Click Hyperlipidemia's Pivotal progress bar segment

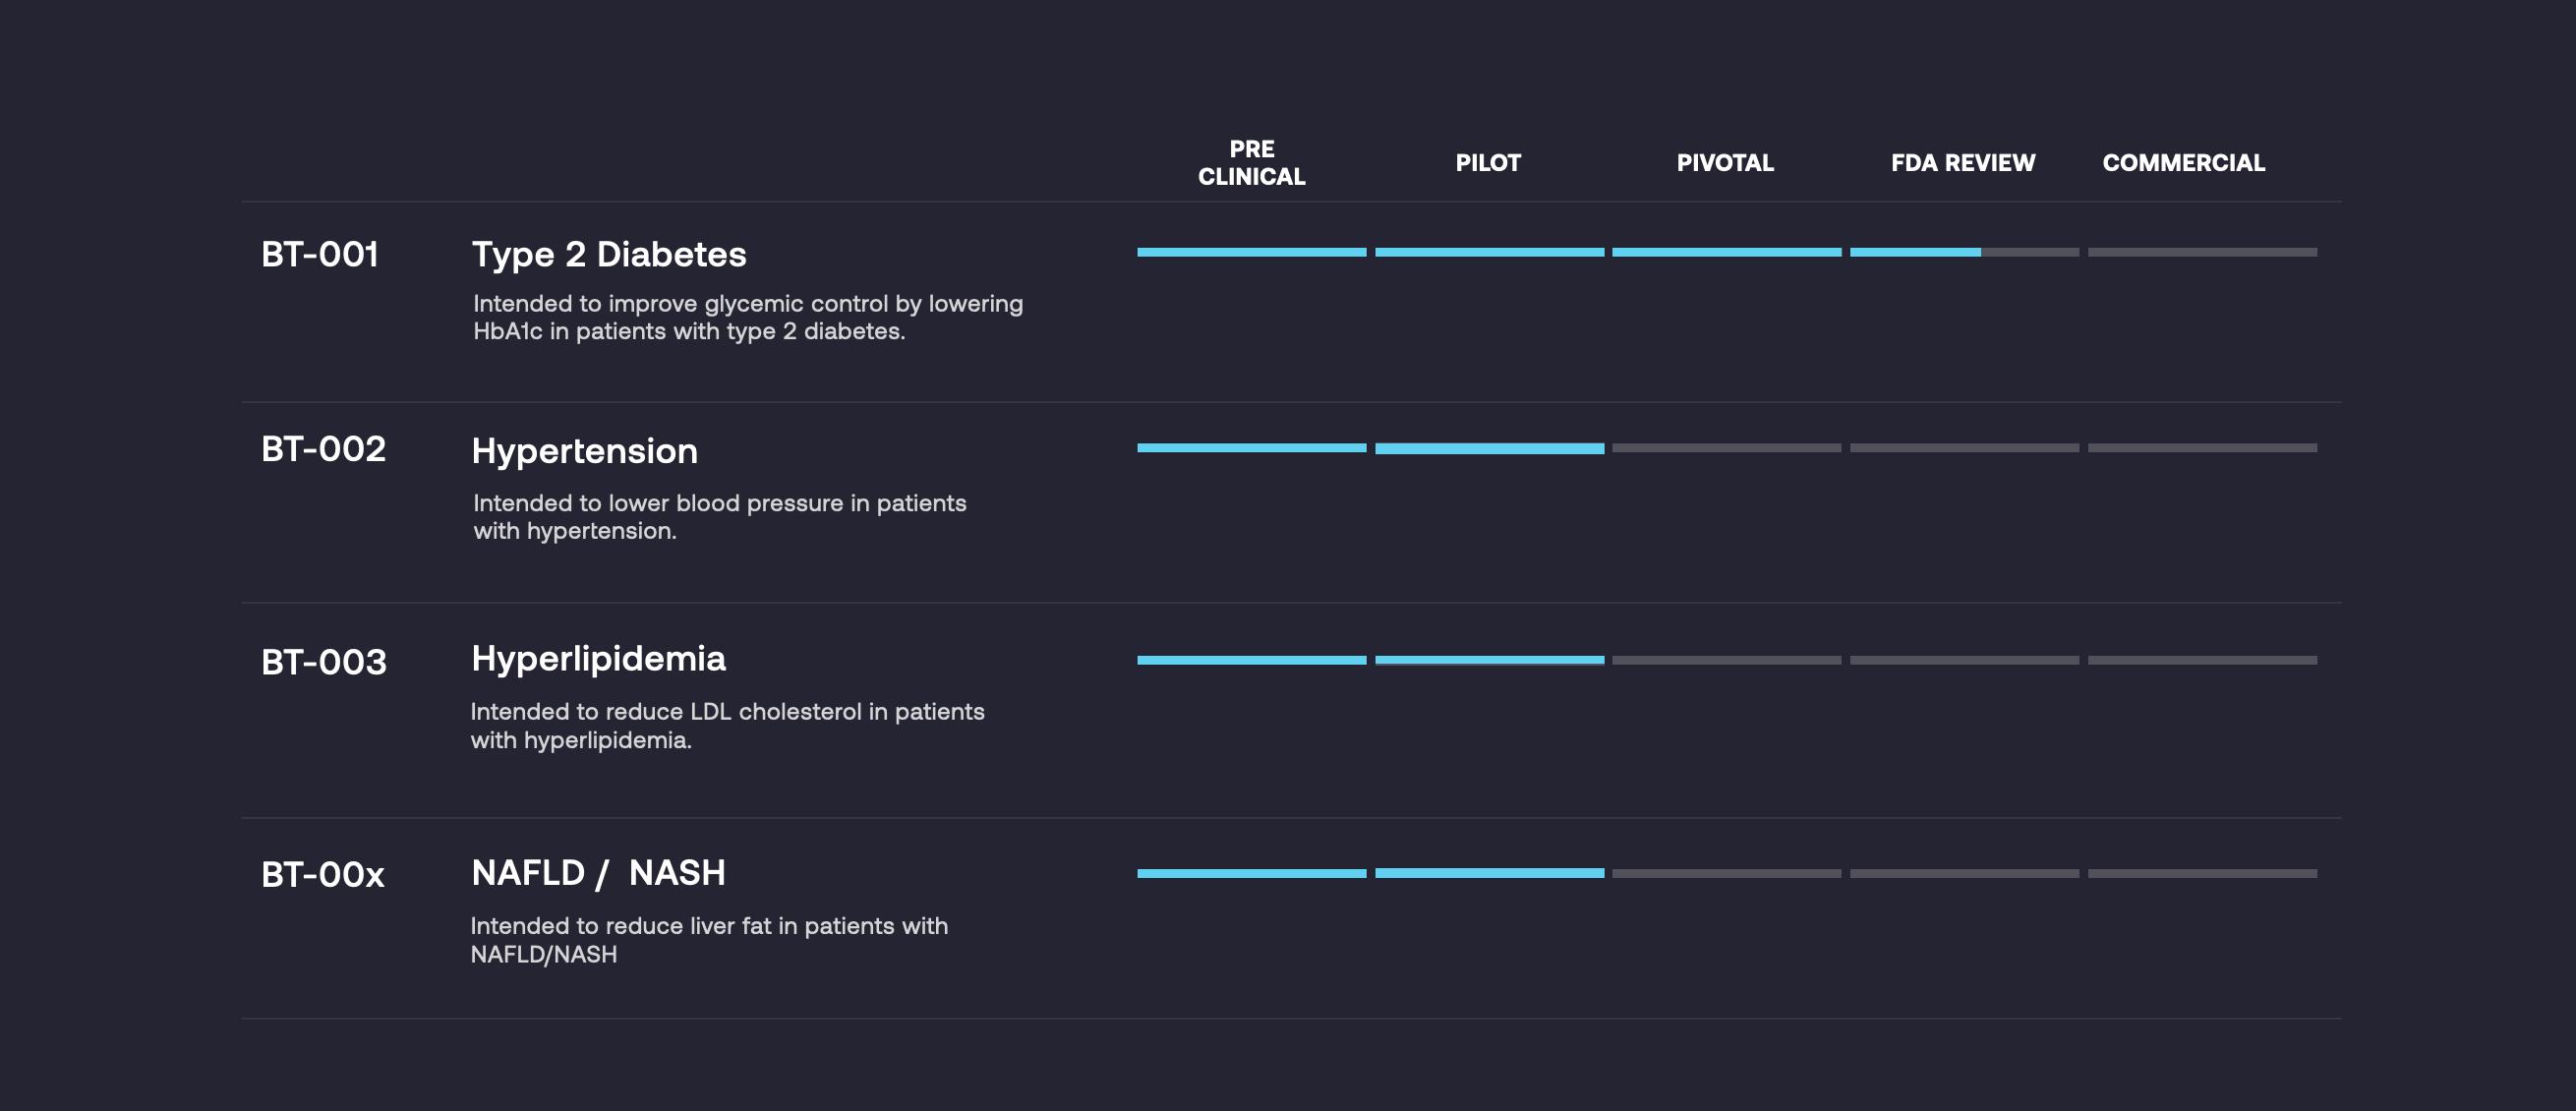(x=1726, y=660)
